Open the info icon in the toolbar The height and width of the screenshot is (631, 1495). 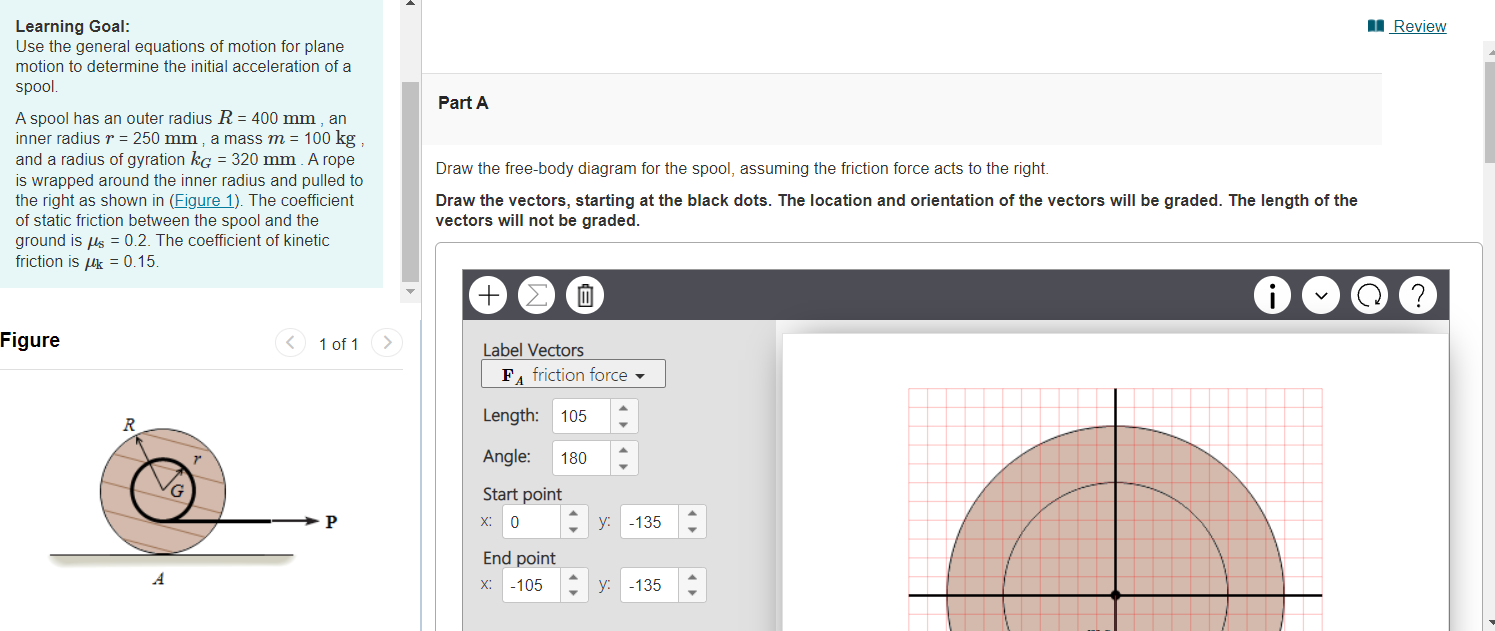[x=1271, y=296]
